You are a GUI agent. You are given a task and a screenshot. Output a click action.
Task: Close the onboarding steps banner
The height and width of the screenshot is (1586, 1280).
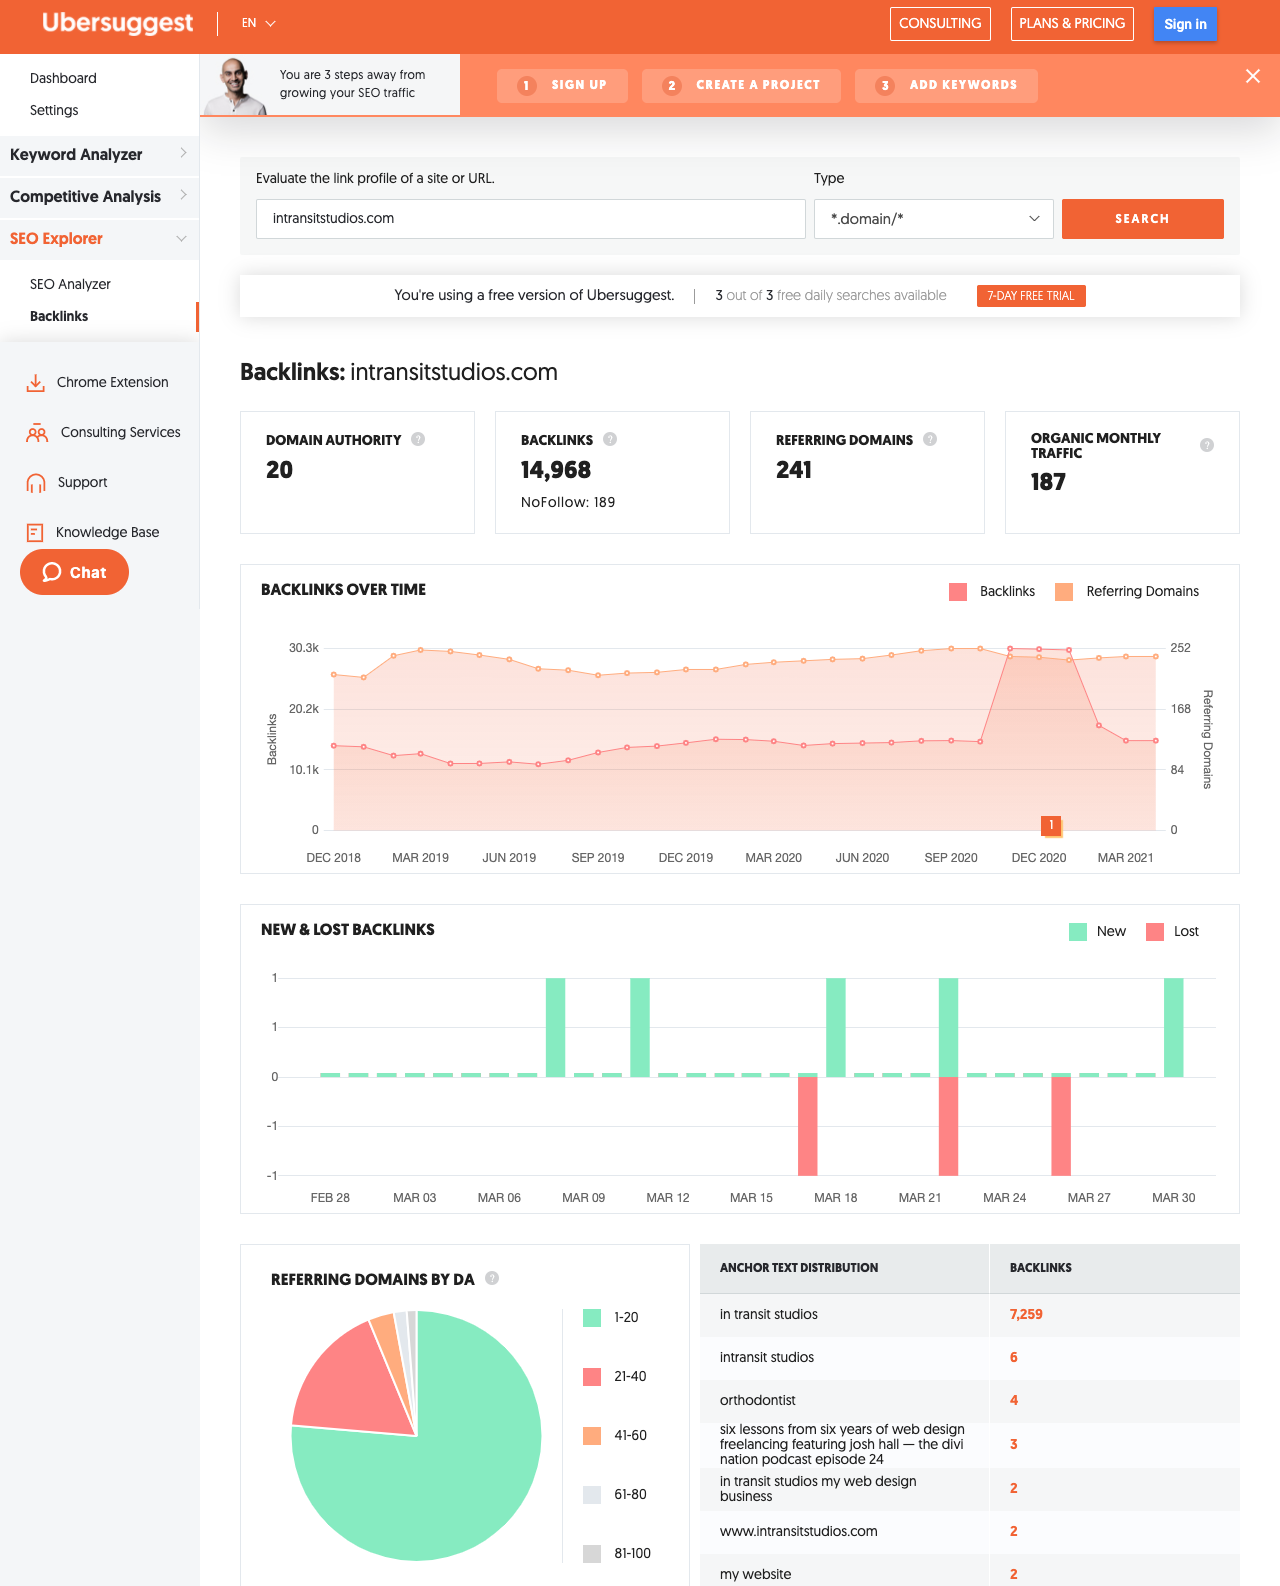point(1253,76)
